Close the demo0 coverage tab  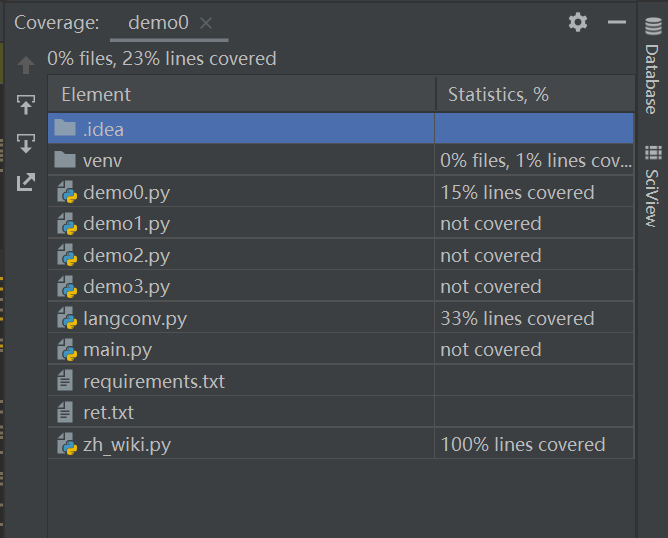point(206,23)
